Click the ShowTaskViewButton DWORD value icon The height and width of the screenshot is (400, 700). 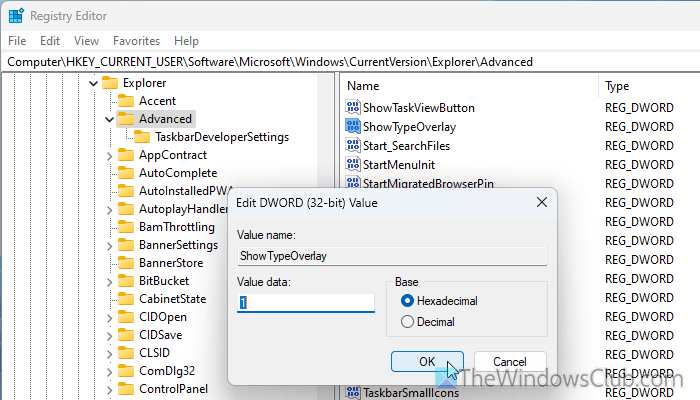tap(353, 107)
